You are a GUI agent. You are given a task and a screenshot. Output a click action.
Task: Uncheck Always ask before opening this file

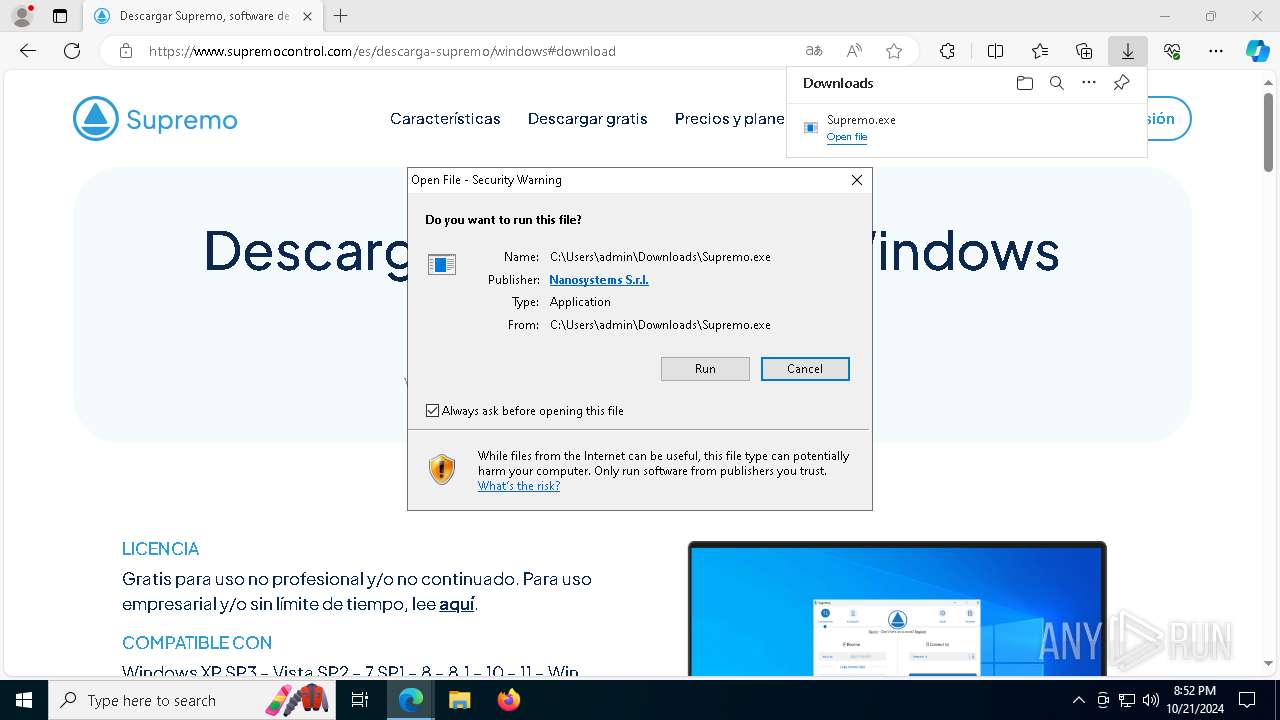click(432, 411)
